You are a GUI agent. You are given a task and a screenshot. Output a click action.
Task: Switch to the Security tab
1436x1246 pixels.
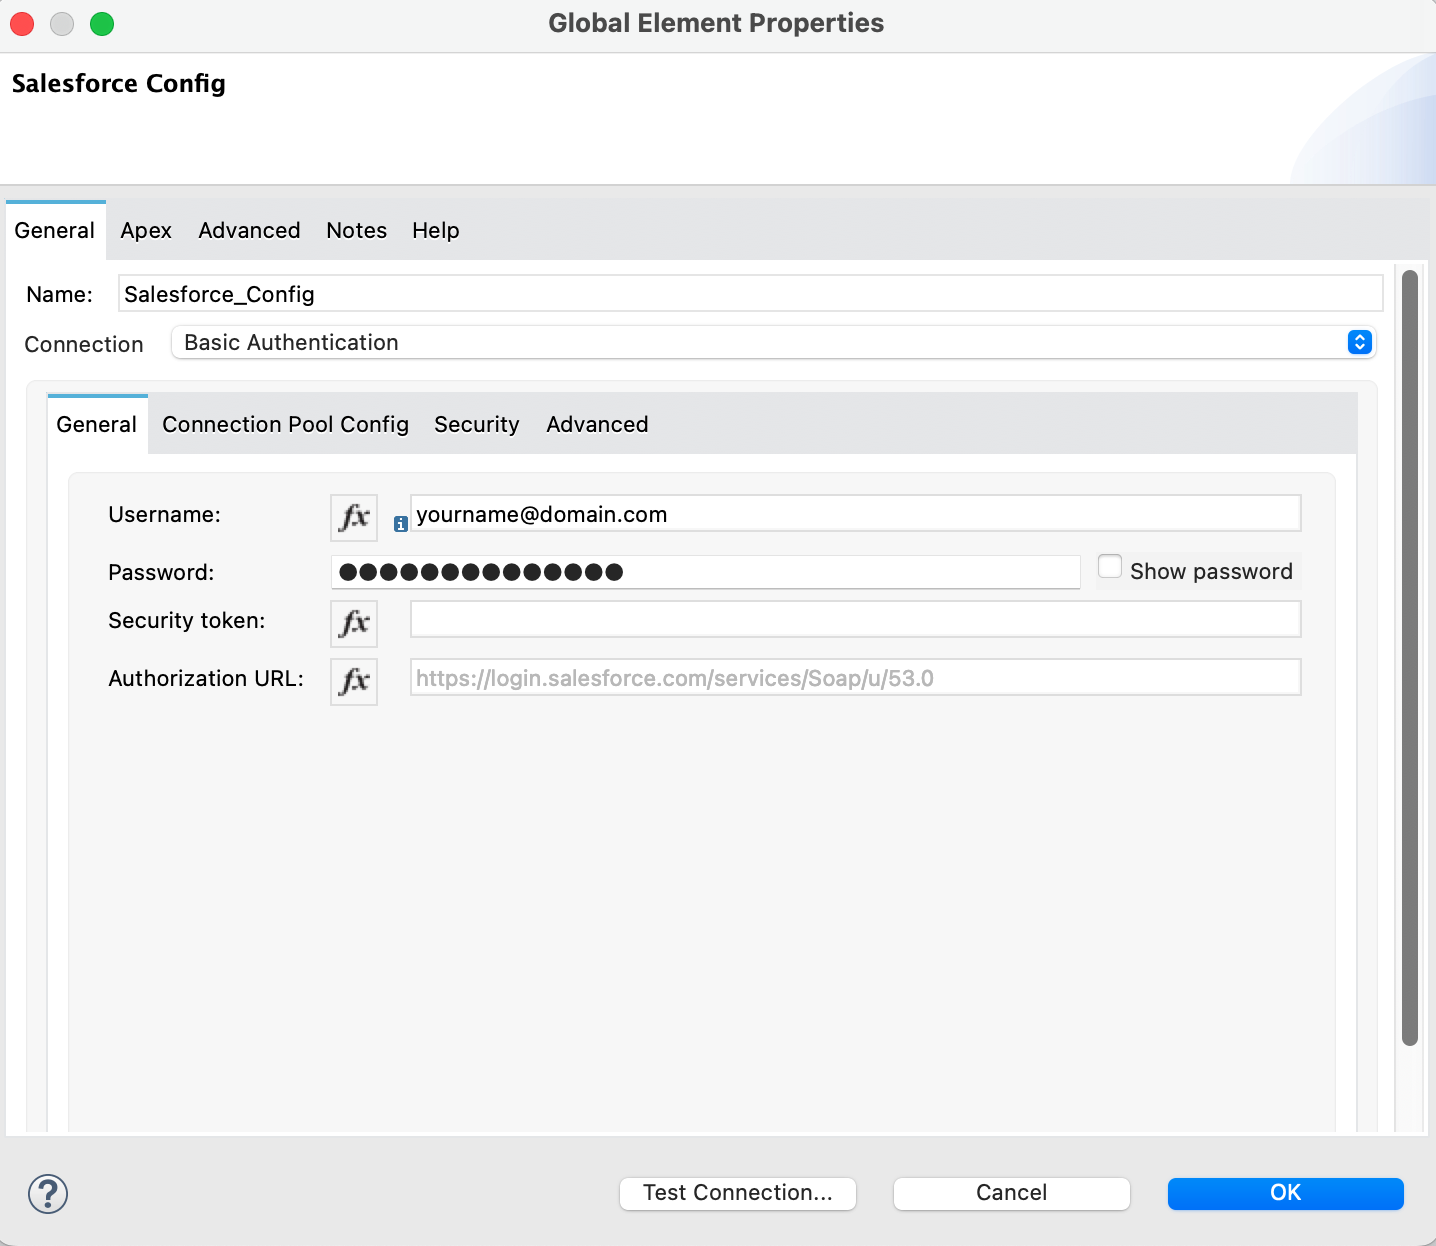click(476, 424)
